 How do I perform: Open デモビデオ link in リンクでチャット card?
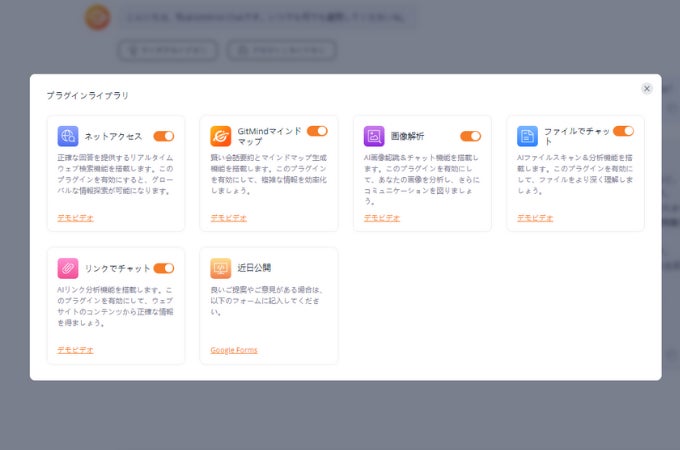click(75, 350)
